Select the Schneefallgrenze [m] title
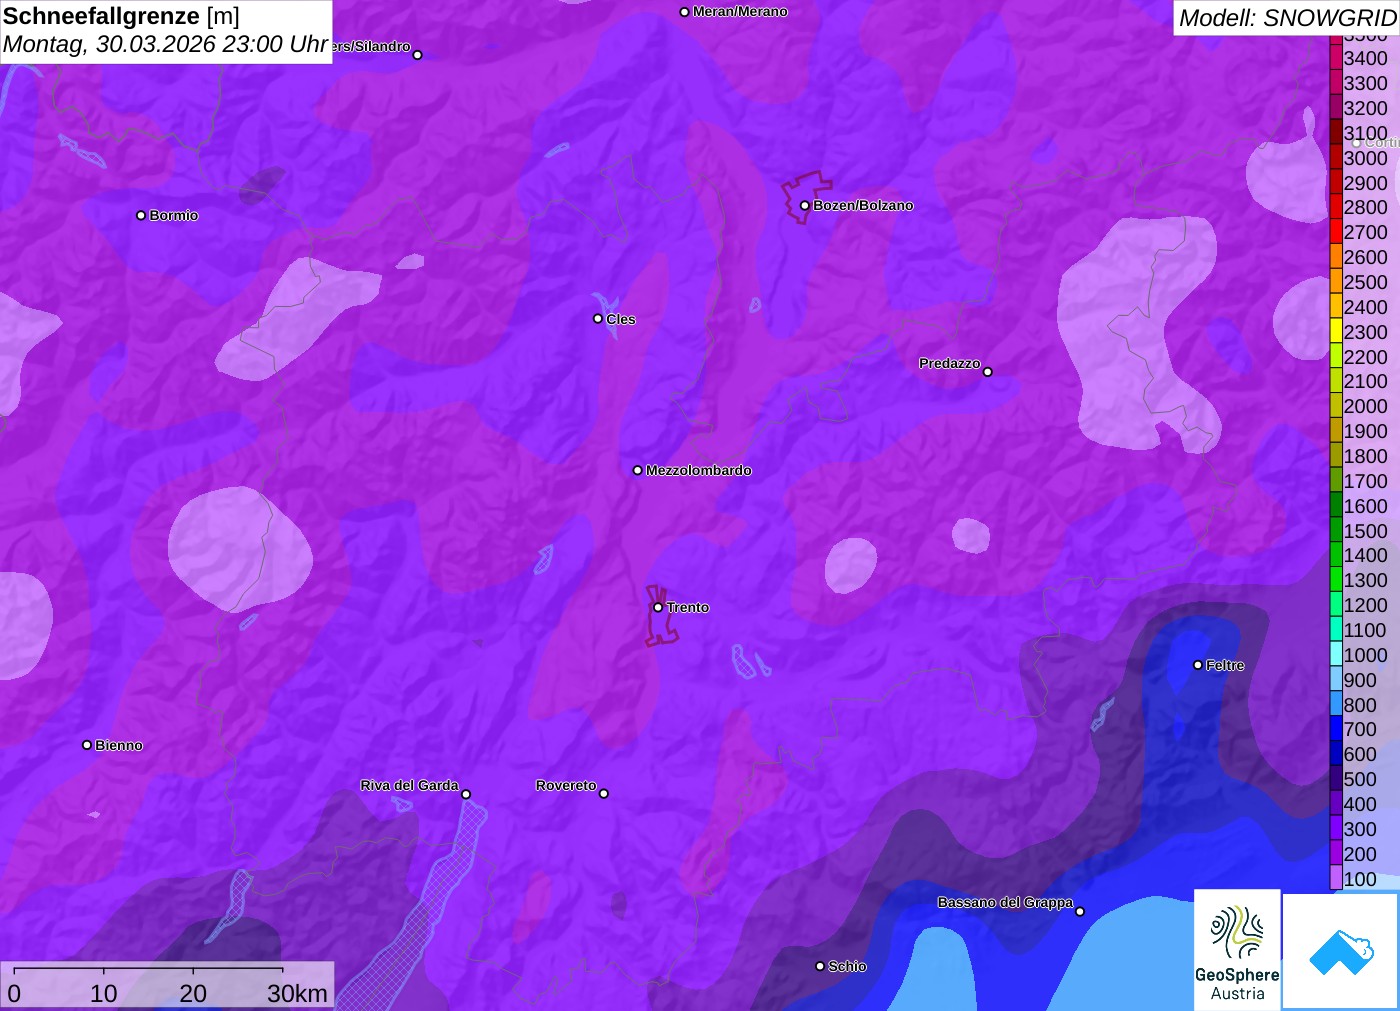 click(x=121, y=16)
